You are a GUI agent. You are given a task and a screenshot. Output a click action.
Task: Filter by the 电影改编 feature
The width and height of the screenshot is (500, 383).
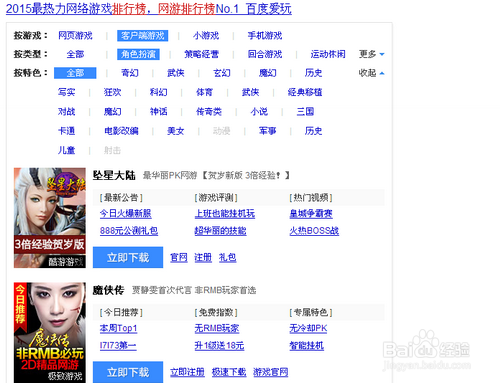pos(121,131)
